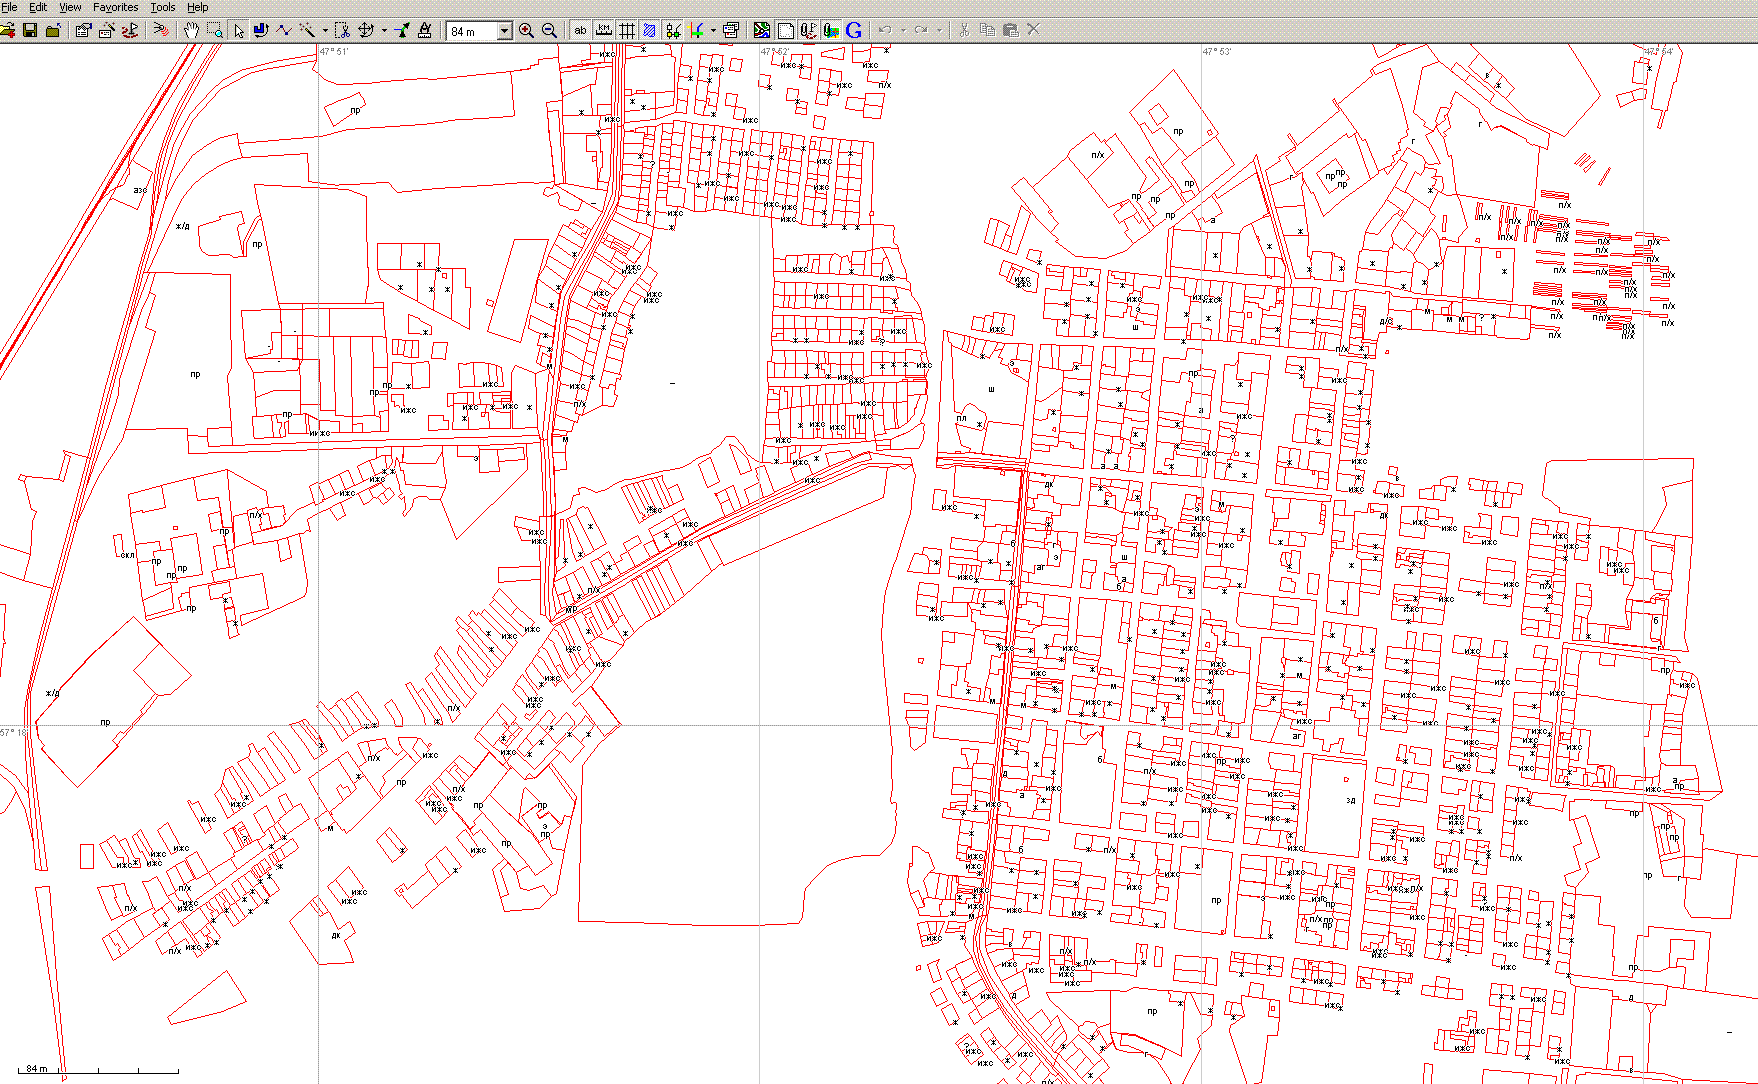Image resolution: width=1758 pixels, height=1084 pixels.
Task: Click the blue G Google icon
Action: click(x=853, y=30)
